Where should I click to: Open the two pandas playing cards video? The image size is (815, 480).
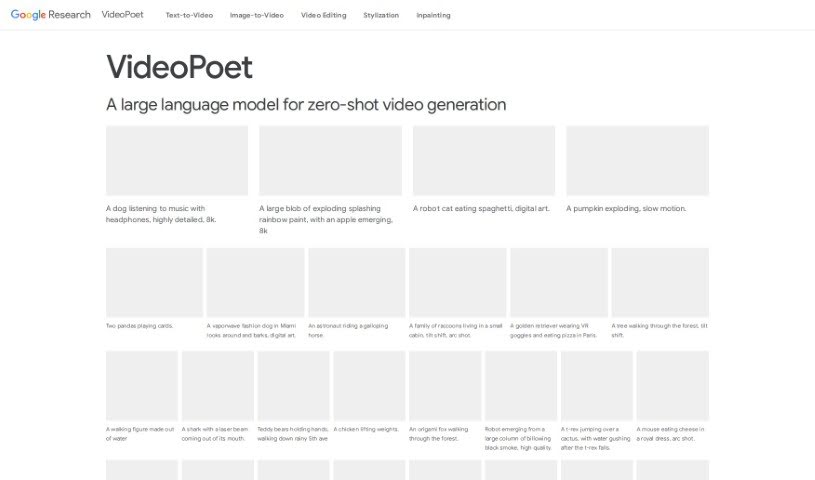154,282
